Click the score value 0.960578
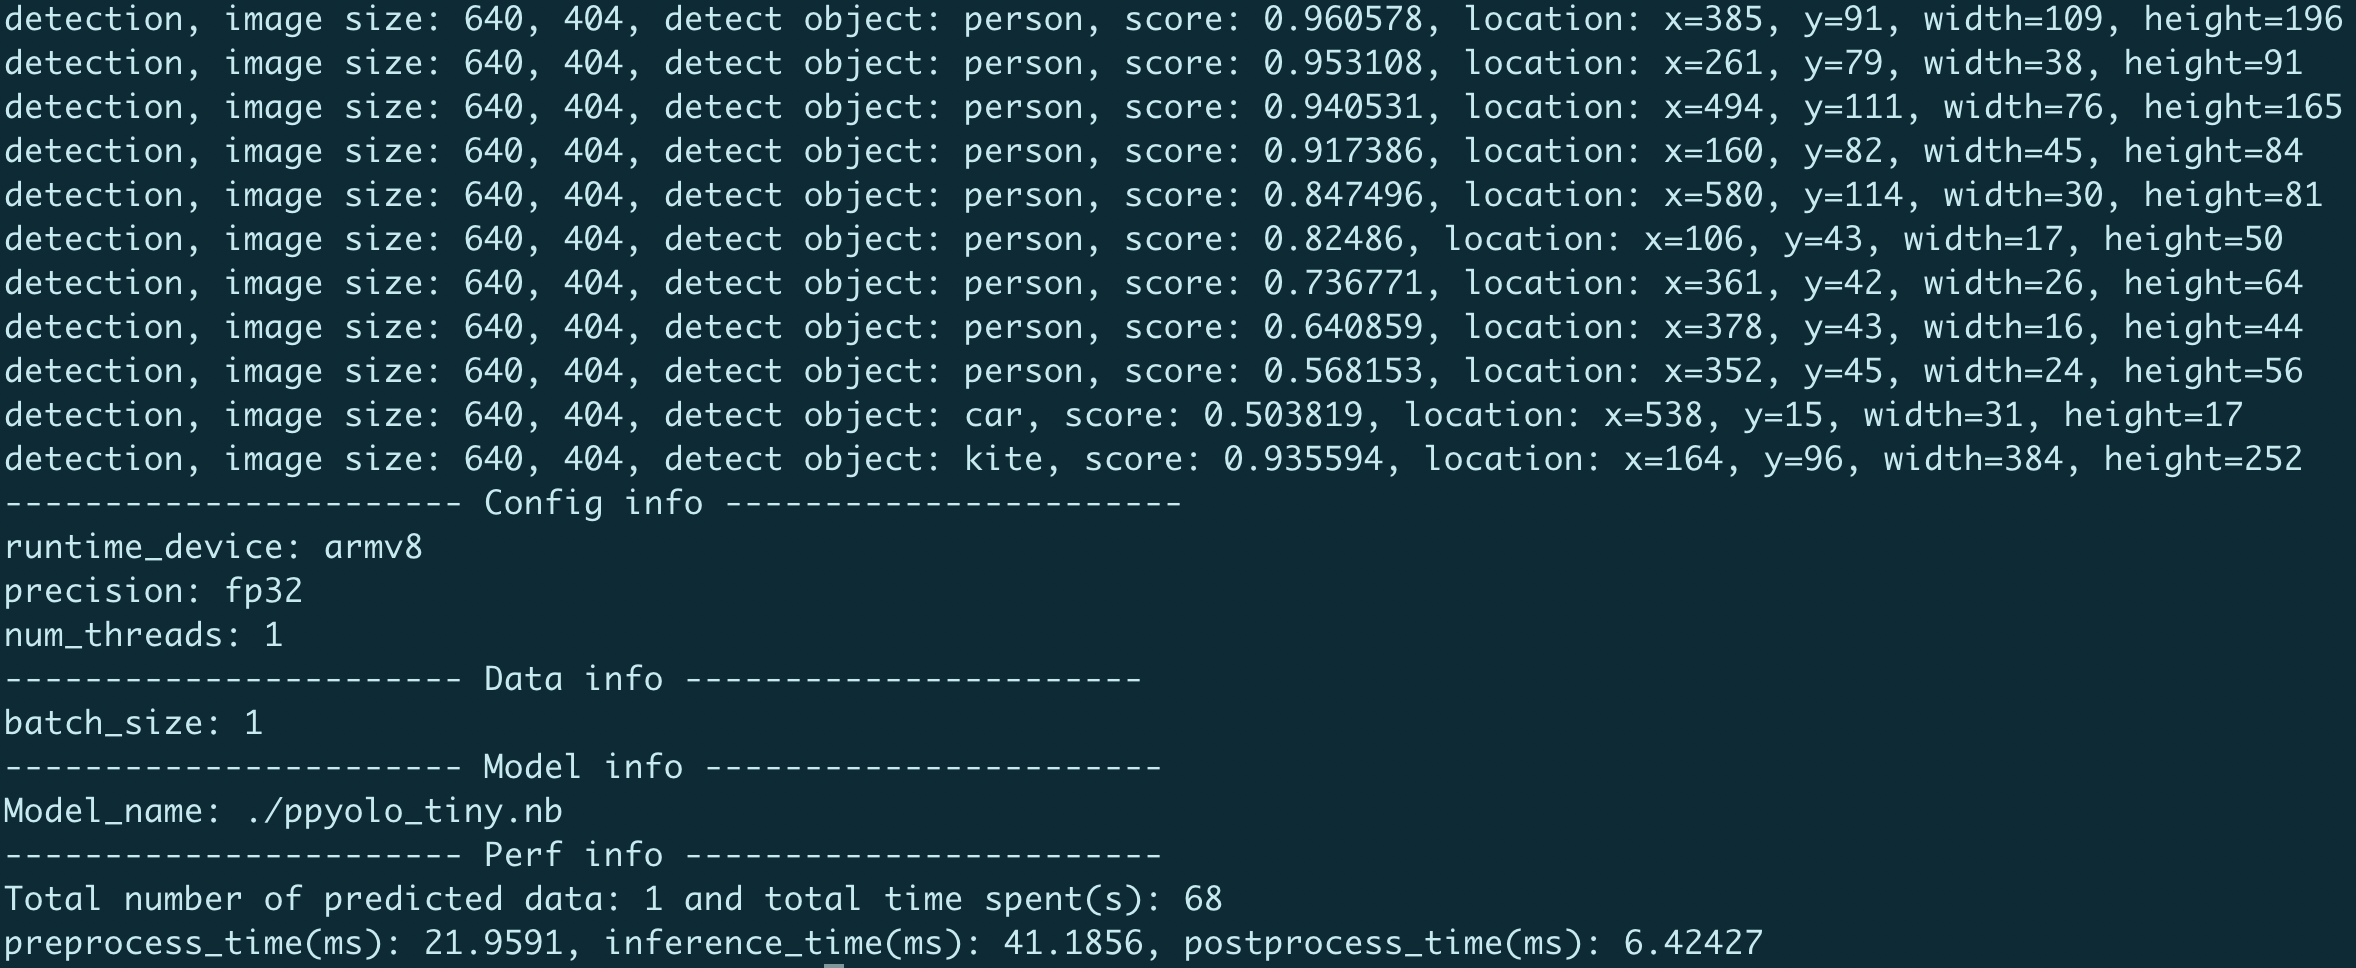The image size is (2356, 968). coord(1342,20)
